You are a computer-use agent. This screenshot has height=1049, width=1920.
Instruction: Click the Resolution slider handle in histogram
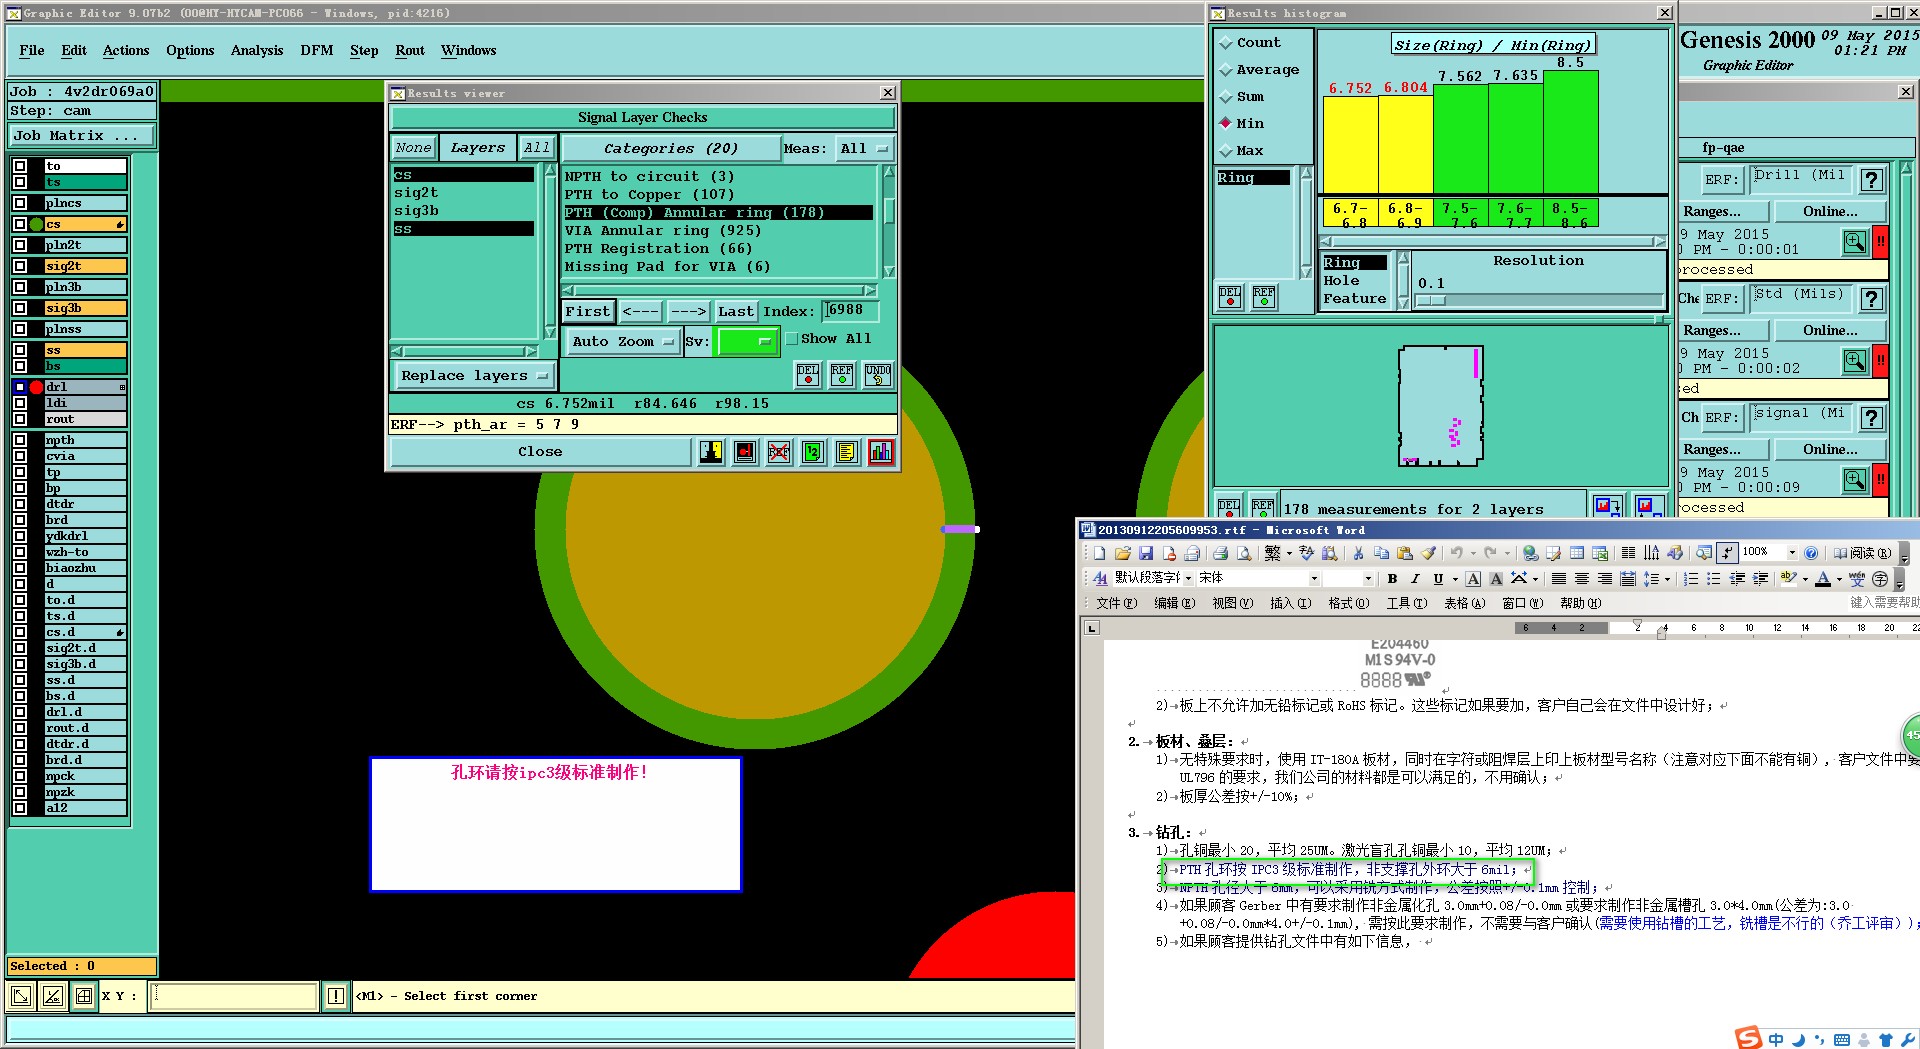pos(1431,300)
